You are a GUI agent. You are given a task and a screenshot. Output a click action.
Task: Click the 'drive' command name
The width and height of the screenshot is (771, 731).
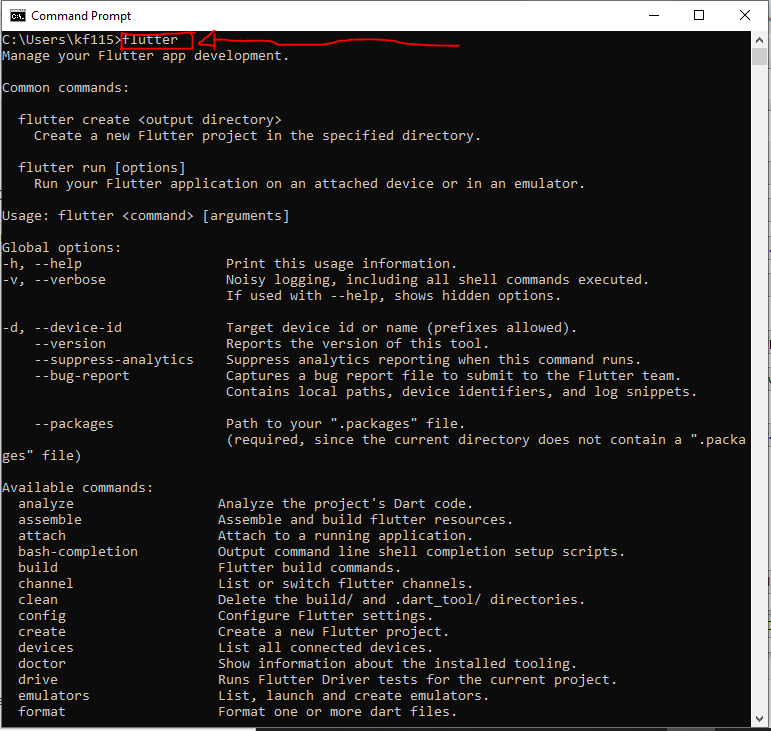point(38,680)
